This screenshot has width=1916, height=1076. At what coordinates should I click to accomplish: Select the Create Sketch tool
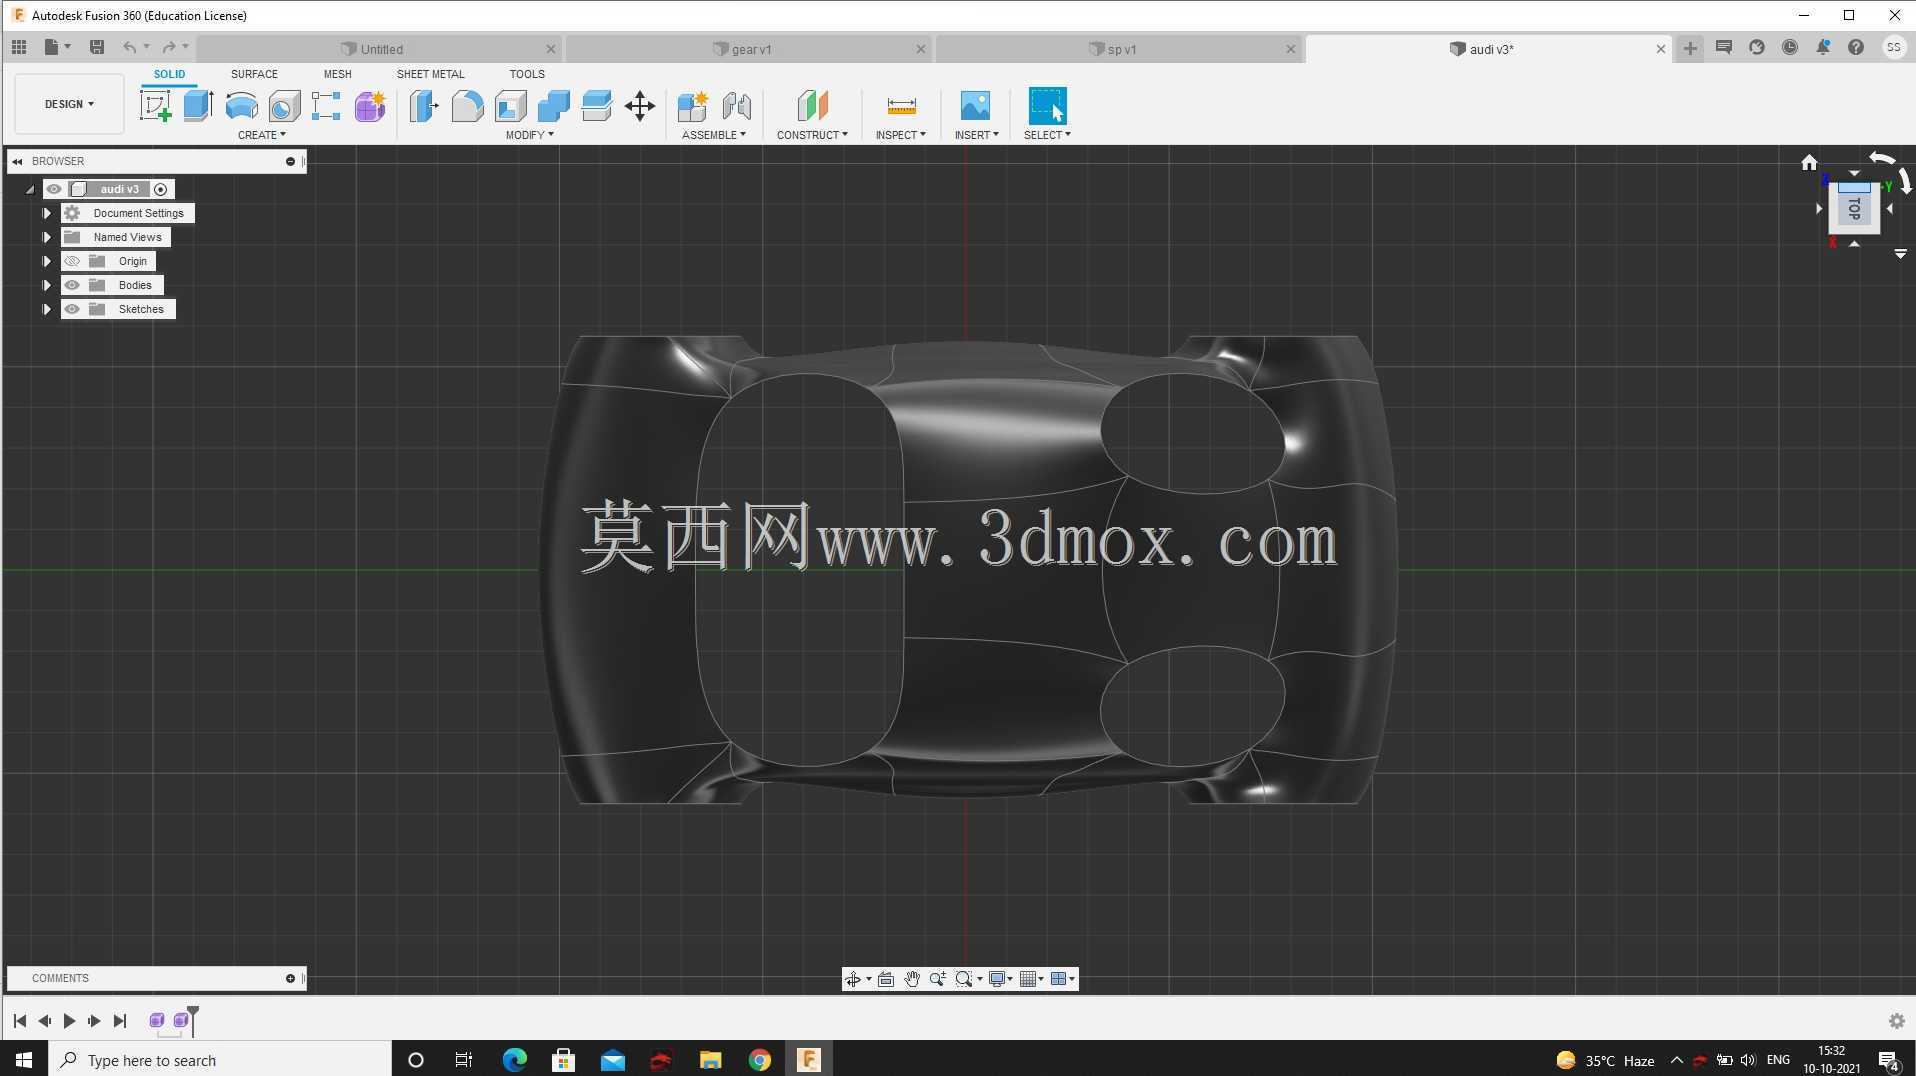[x=155, y=106]
